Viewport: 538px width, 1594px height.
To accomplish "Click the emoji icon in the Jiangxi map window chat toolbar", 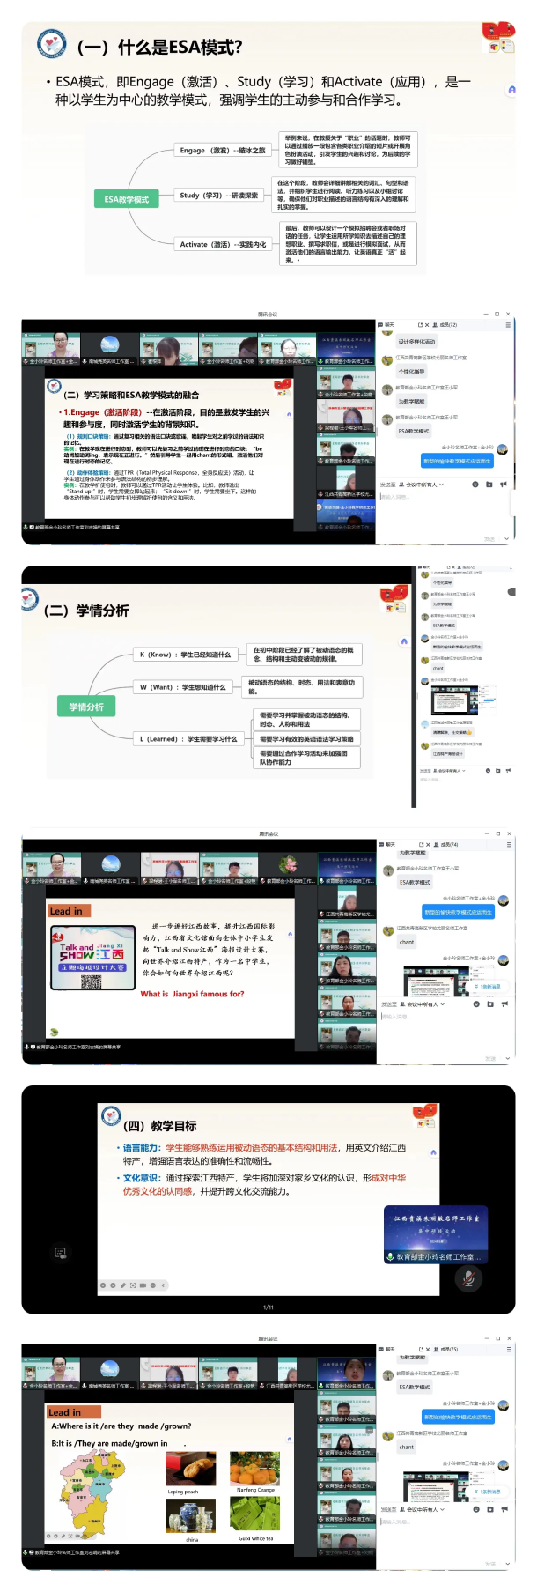I will (475, 1508).
